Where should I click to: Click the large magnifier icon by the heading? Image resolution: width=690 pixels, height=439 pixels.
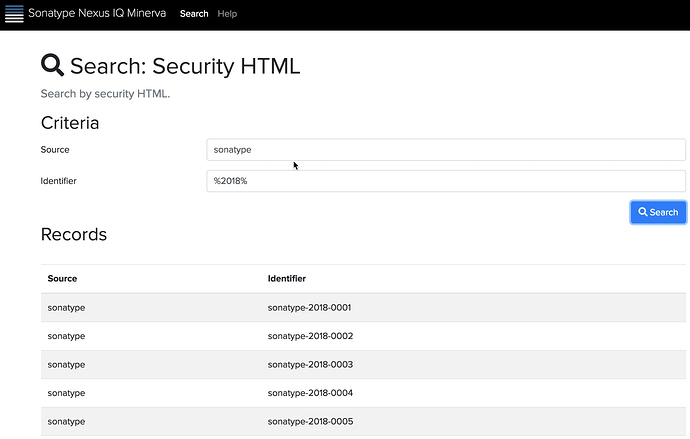point(52,65)
